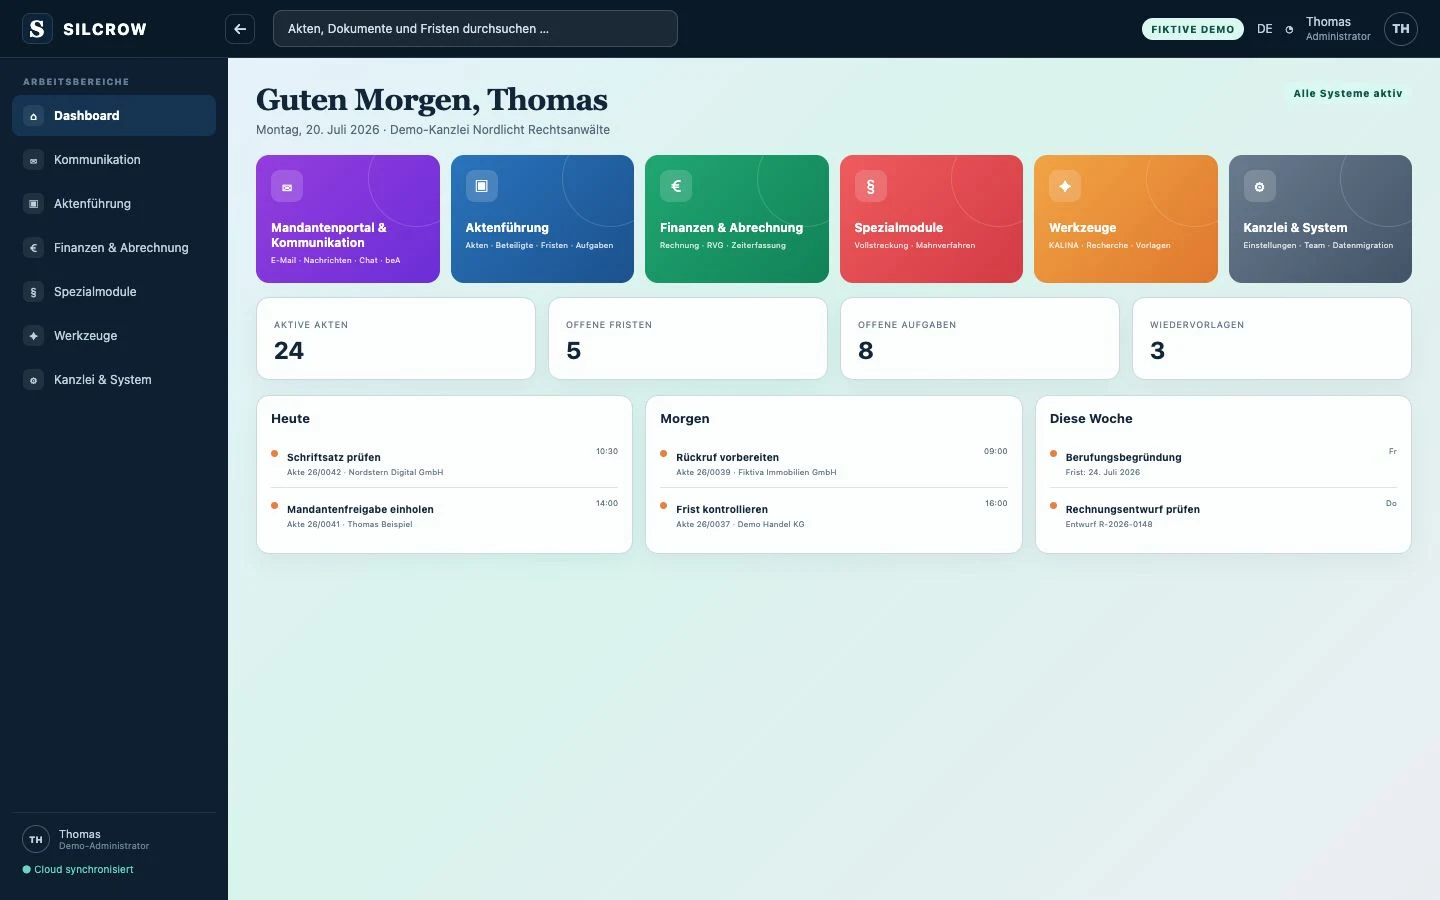Click the Diese Woche panel heading
Screen dimensions: 1440x900
pos(1091,419)
